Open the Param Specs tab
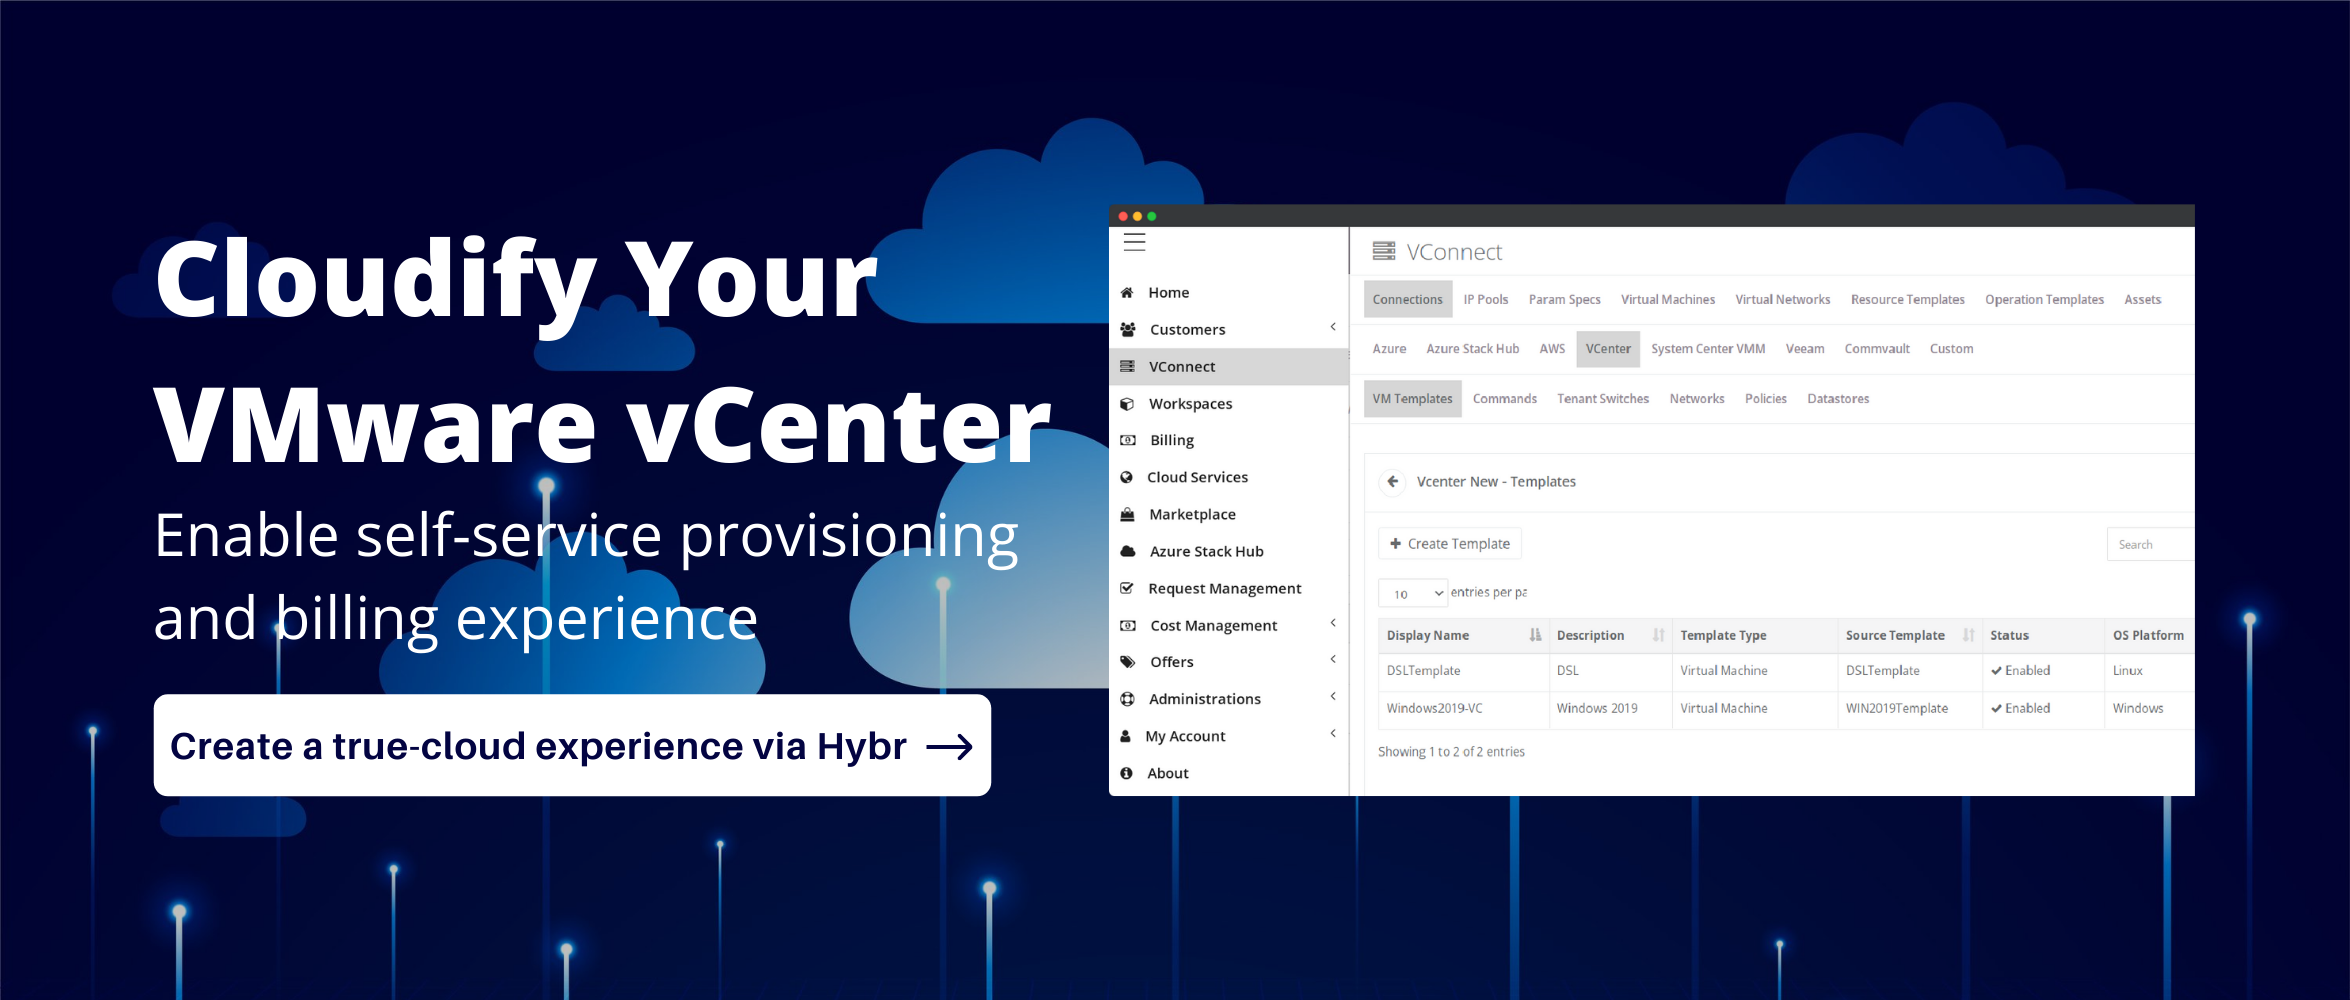This screenshot has width=2350, height=1000. tap(1564, 300)
